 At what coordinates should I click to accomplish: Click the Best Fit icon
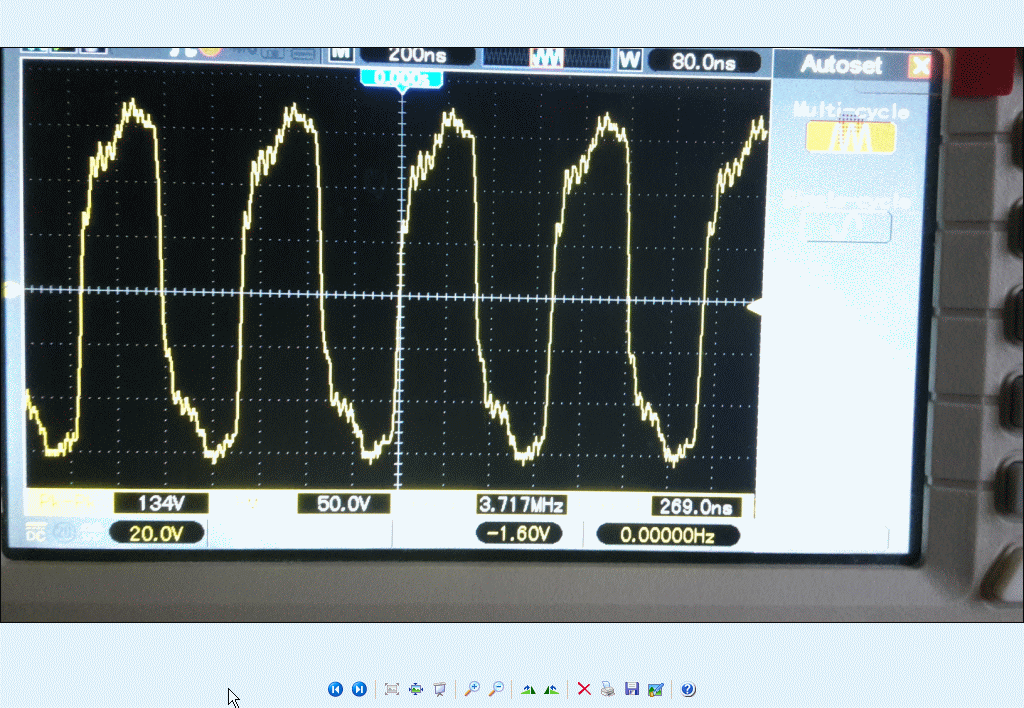point(392,689)
